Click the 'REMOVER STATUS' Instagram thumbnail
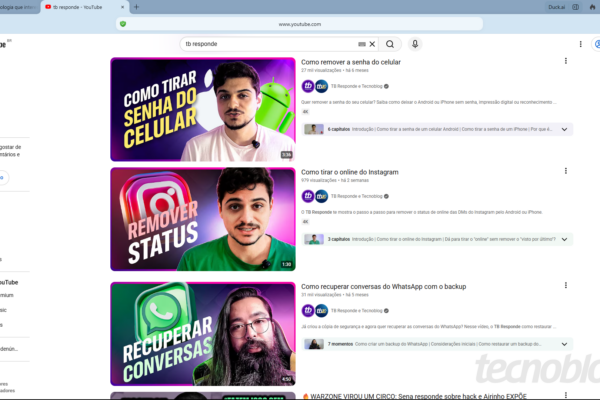This screenshot has height=400, width=600. pos(203,219)
